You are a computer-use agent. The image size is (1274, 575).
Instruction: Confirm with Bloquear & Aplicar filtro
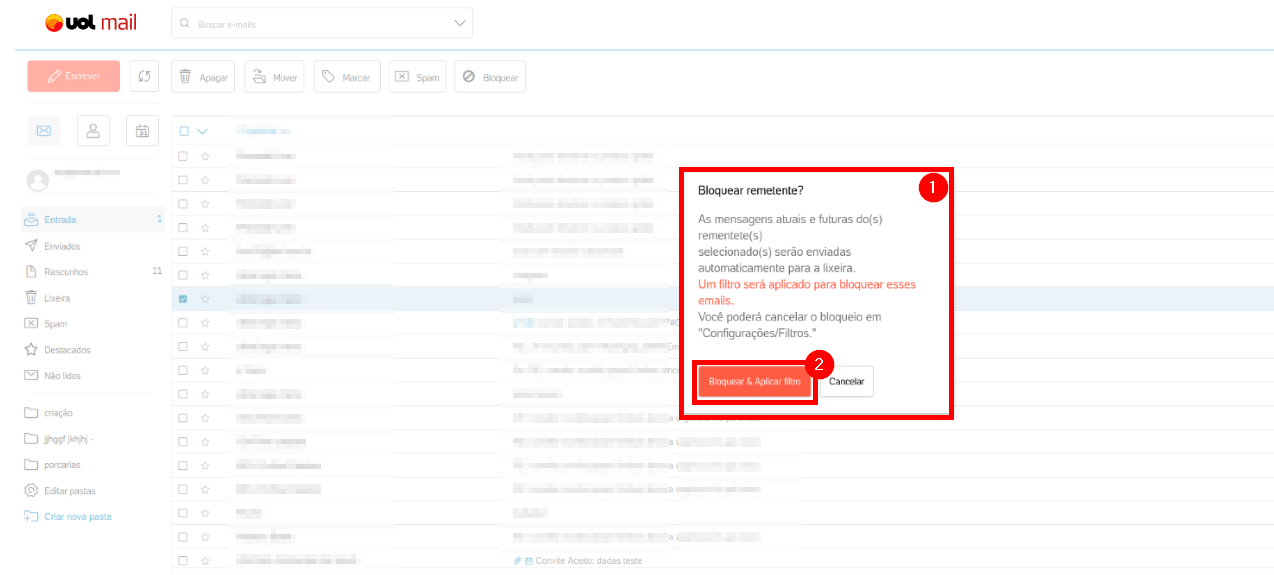(x=754, y=382)
